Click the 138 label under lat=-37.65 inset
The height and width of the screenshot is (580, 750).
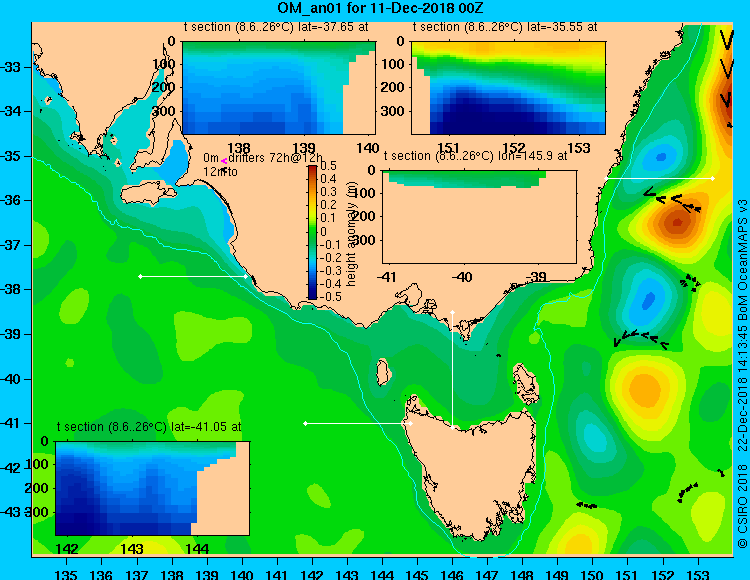(x=239, y=148)
